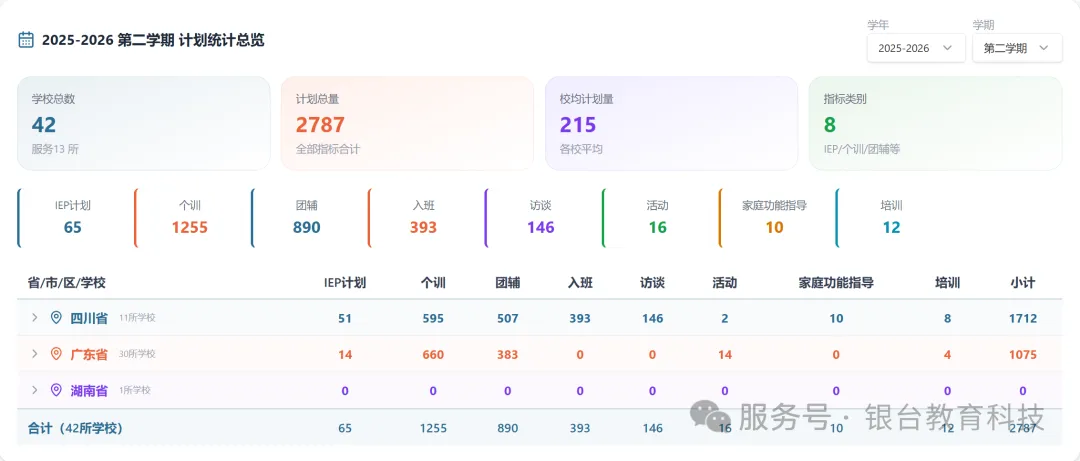Select the 校均计划量 summary card
The image size is (1080, 461).
[x=672, y=123]
